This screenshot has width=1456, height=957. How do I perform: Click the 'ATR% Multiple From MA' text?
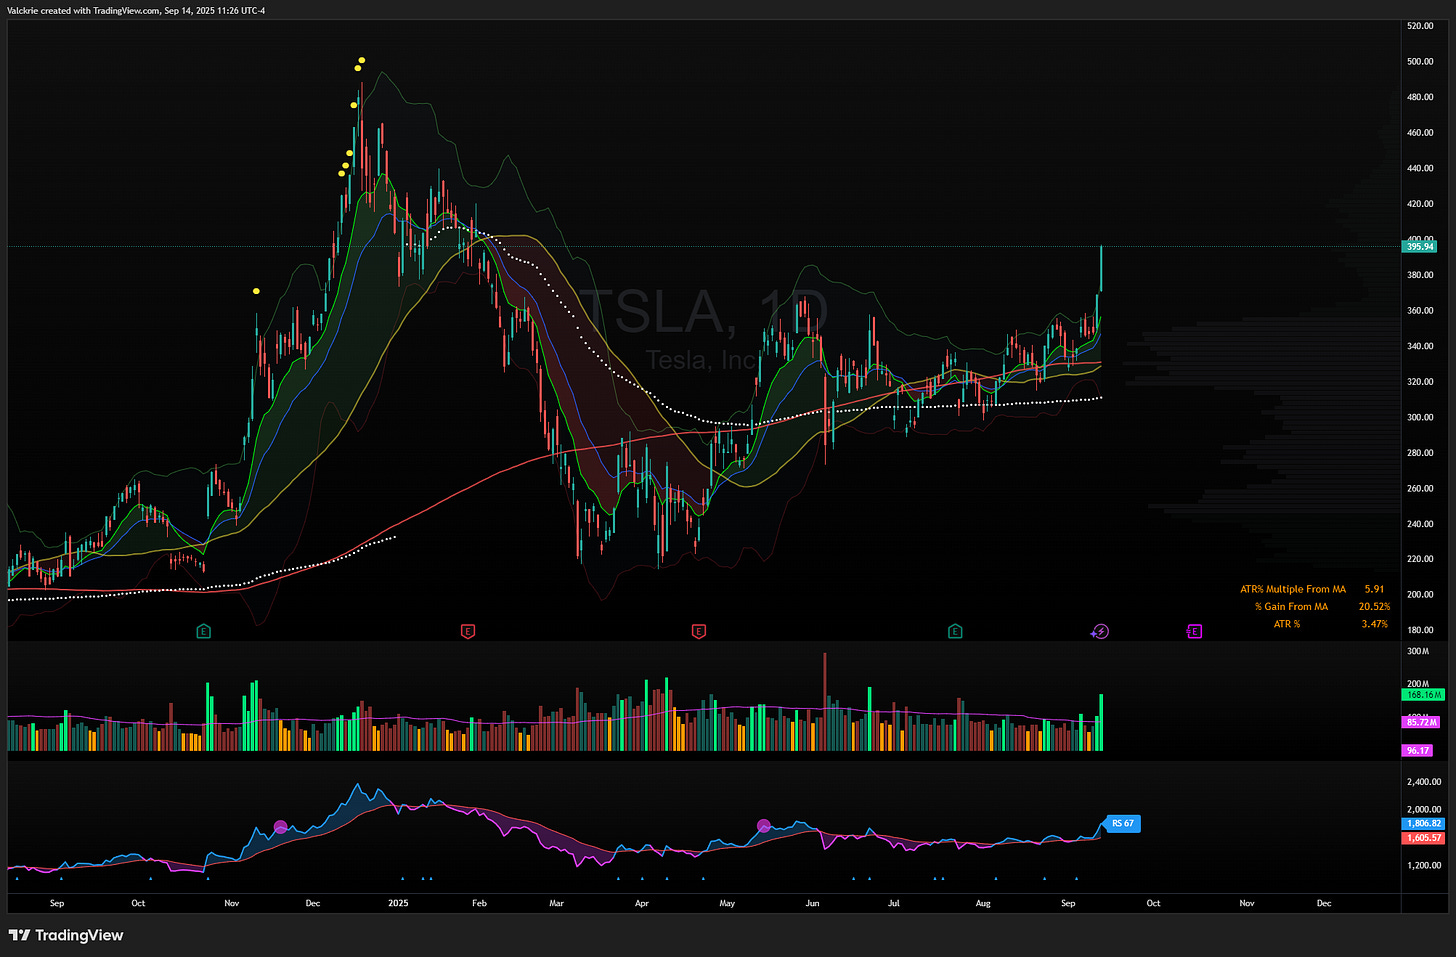point(1293,589)
